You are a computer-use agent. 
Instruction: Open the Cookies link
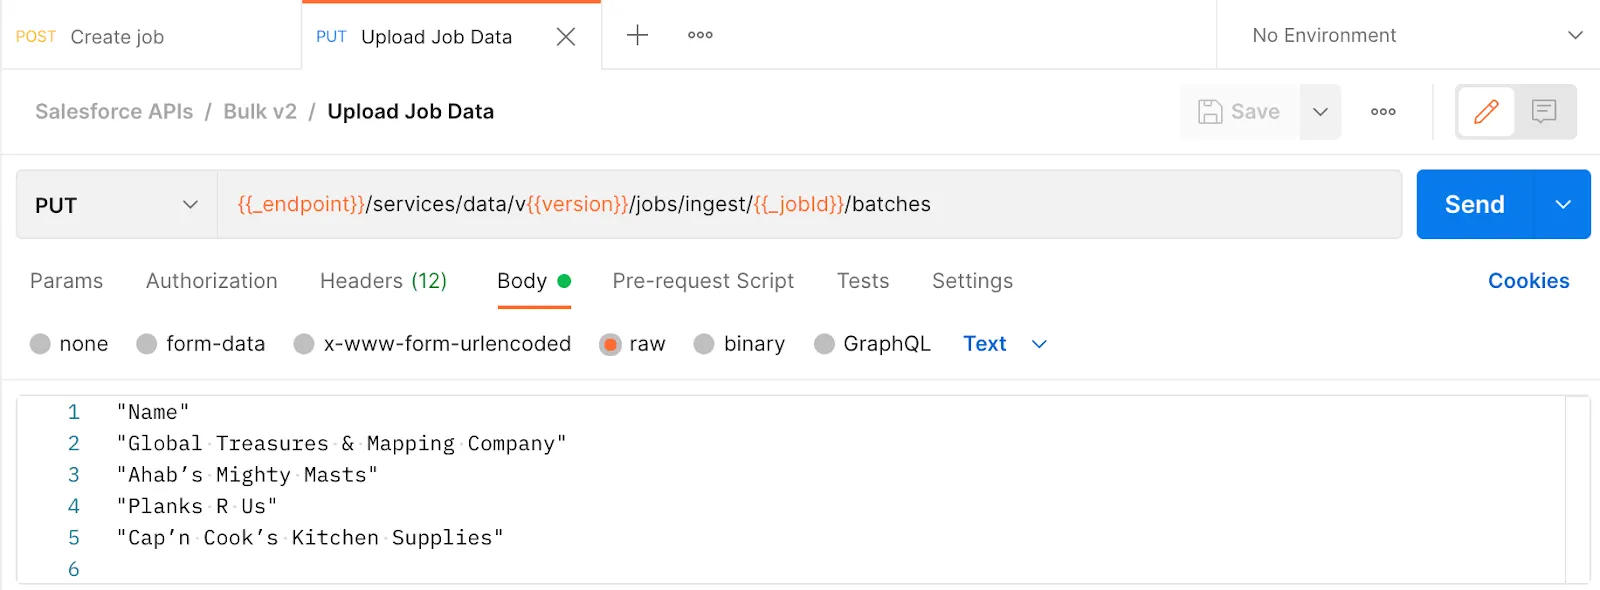(1528, 281)
